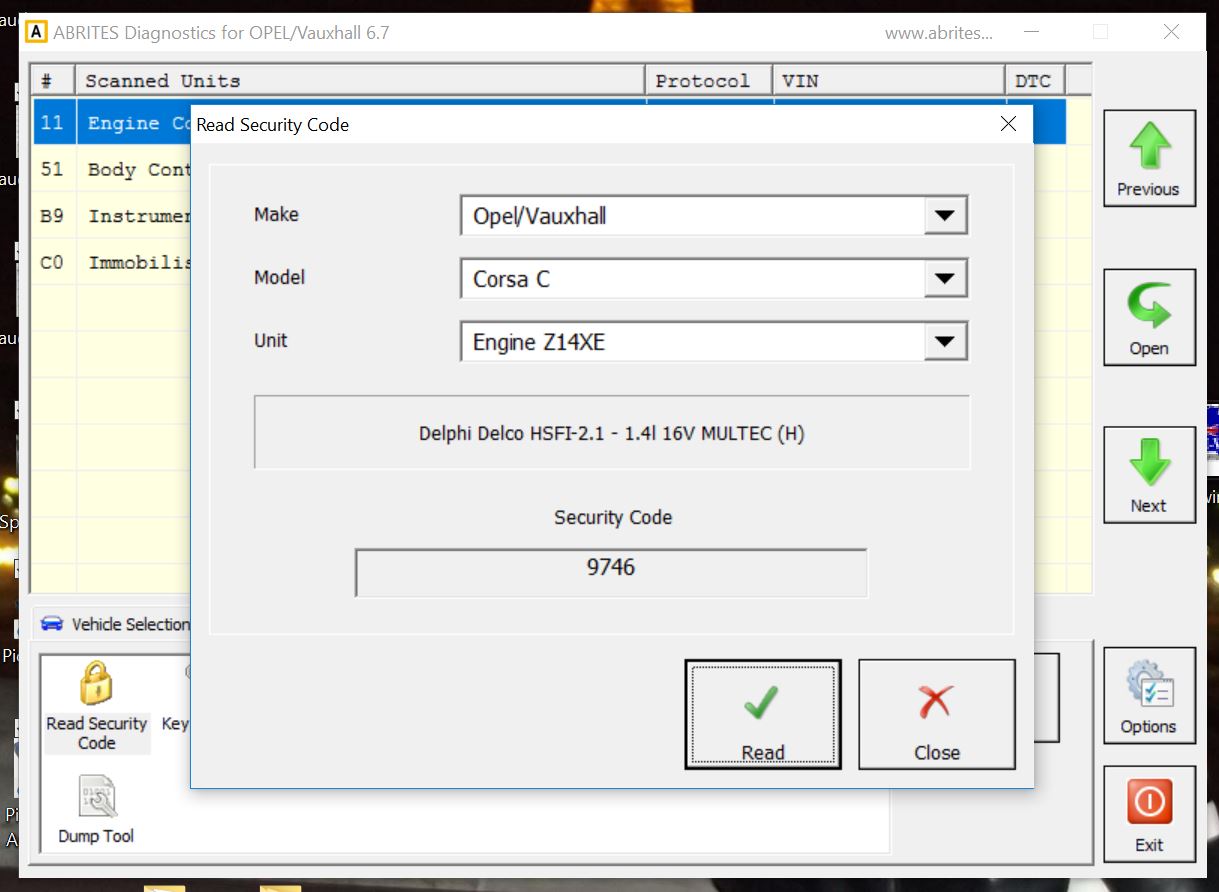Click the Protocol column header
Screen dimensions: 1219x892
(709, 81)
